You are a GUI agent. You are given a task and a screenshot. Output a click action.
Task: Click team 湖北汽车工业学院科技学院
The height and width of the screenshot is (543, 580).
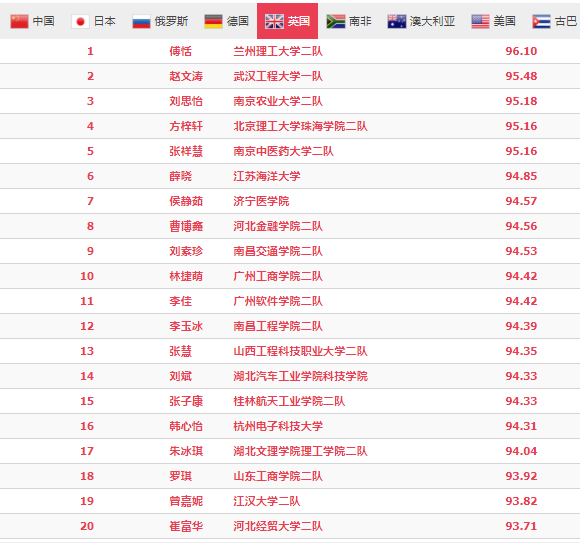300,376
